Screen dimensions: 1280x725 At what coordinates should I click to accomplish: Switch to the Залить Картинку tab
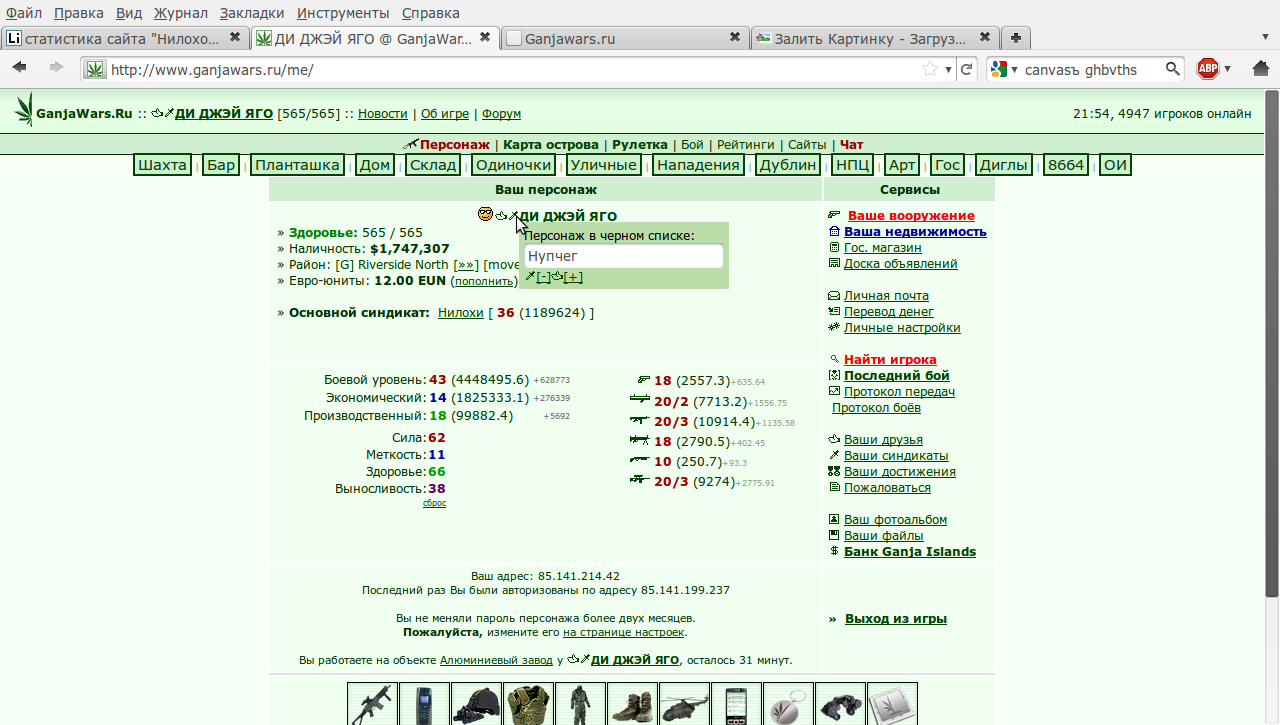click(874, 38)
